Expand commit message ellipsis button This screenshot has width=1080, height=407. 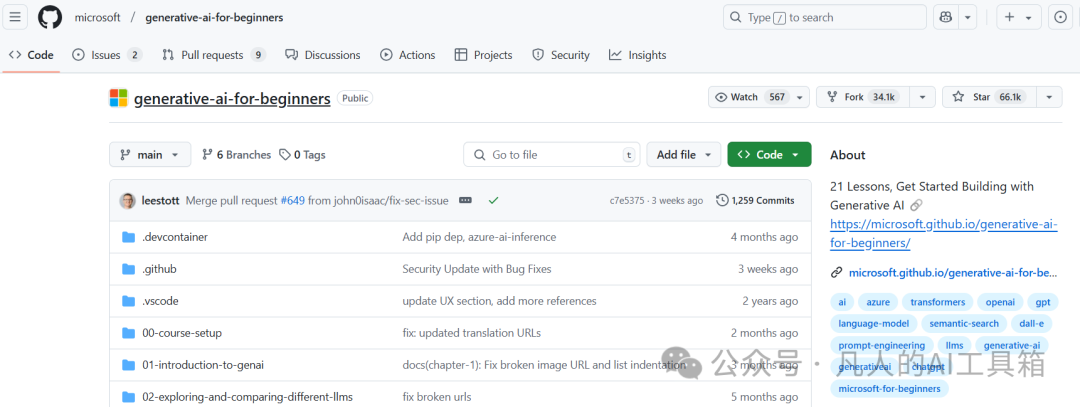[x=466, y=201]
